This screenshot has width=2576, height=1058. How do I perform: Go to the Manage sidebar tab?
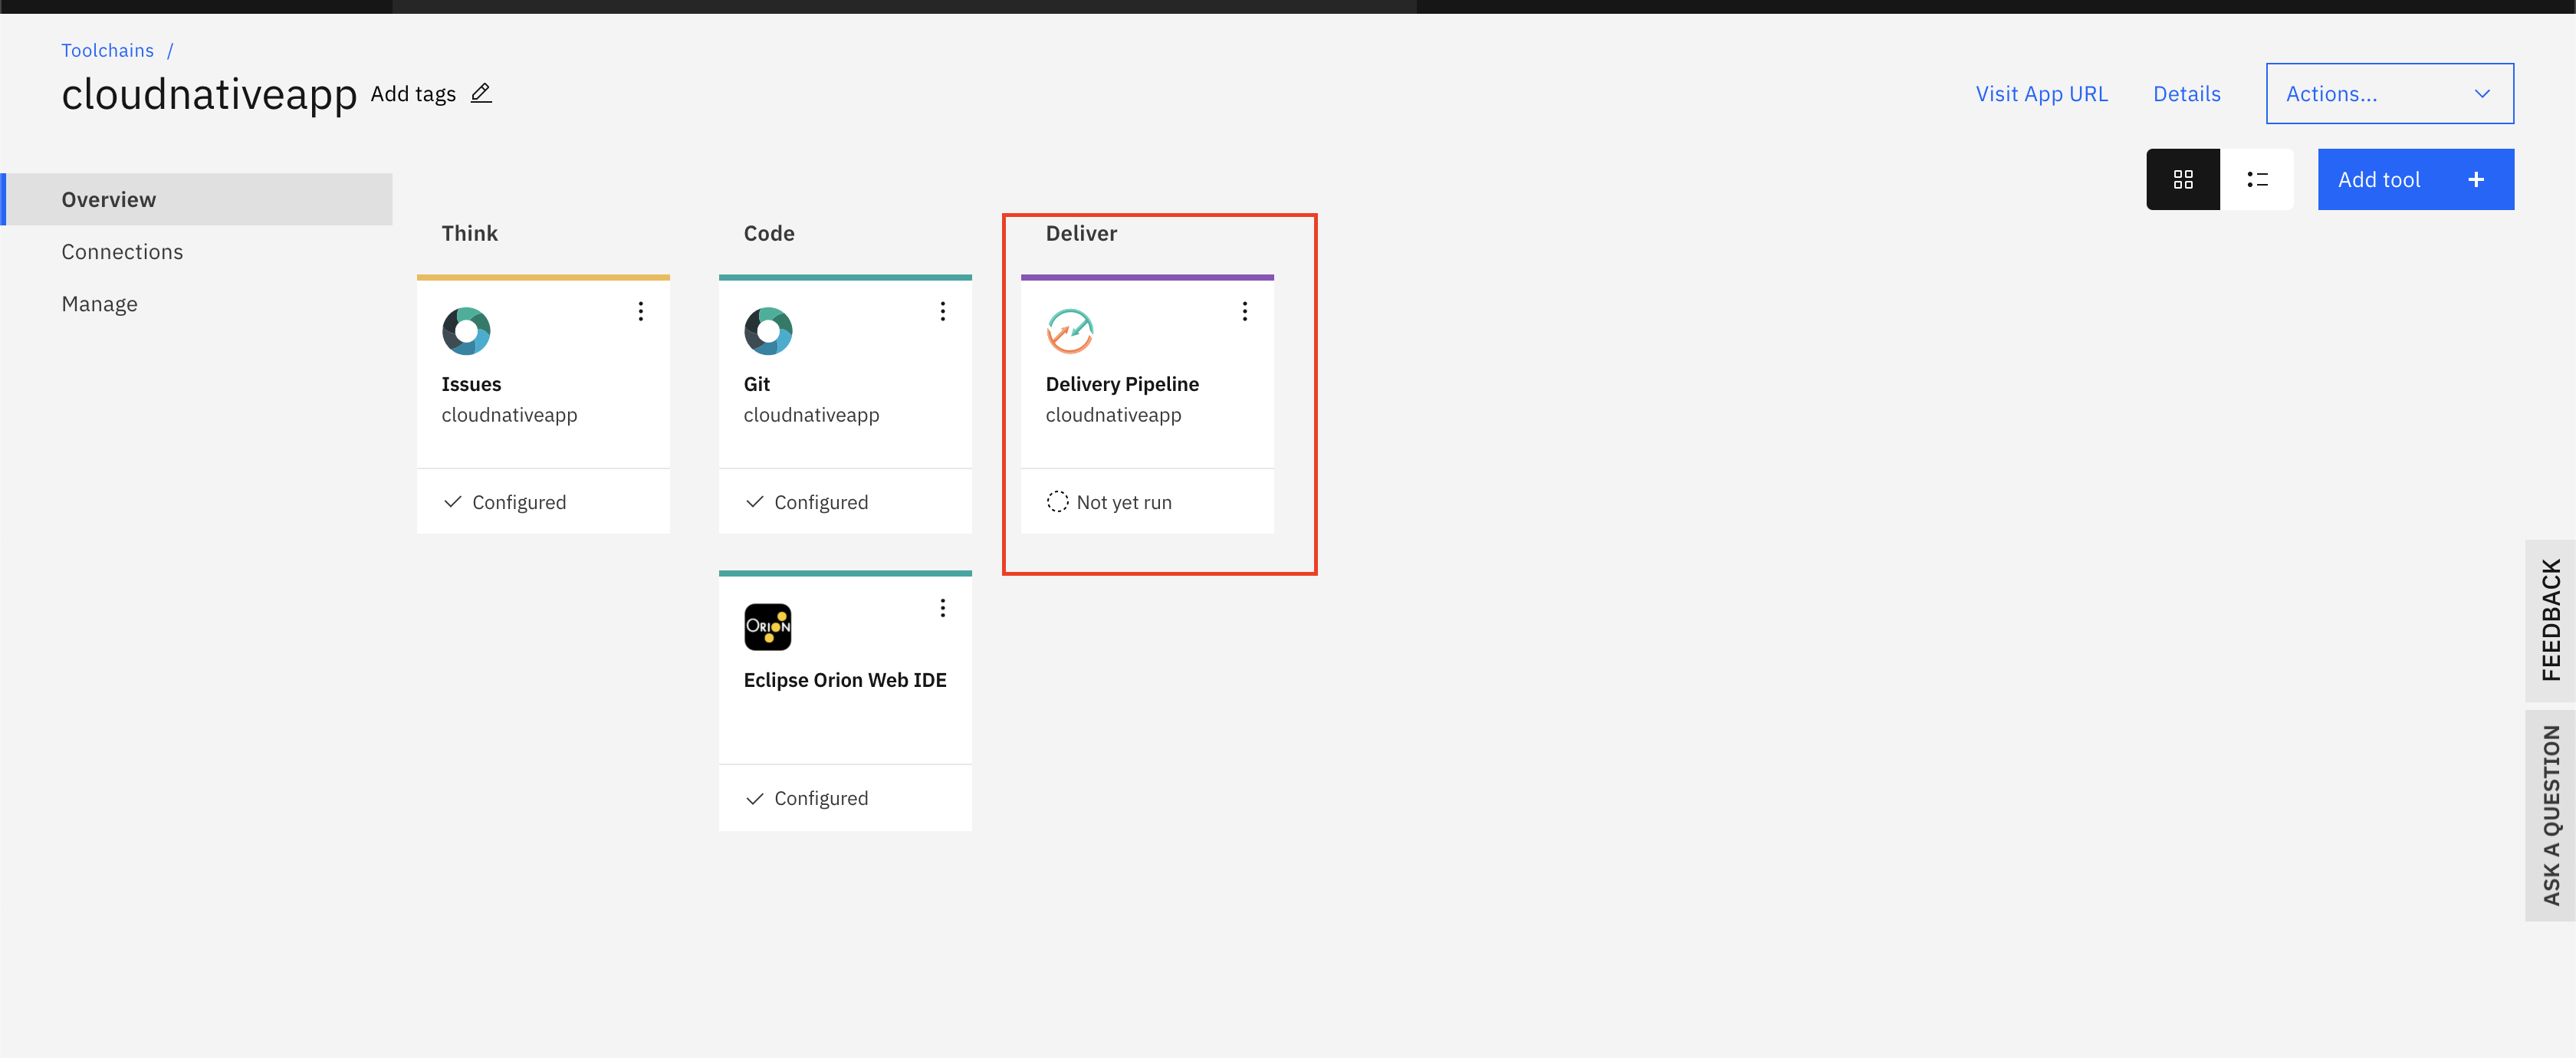(99, 304)
